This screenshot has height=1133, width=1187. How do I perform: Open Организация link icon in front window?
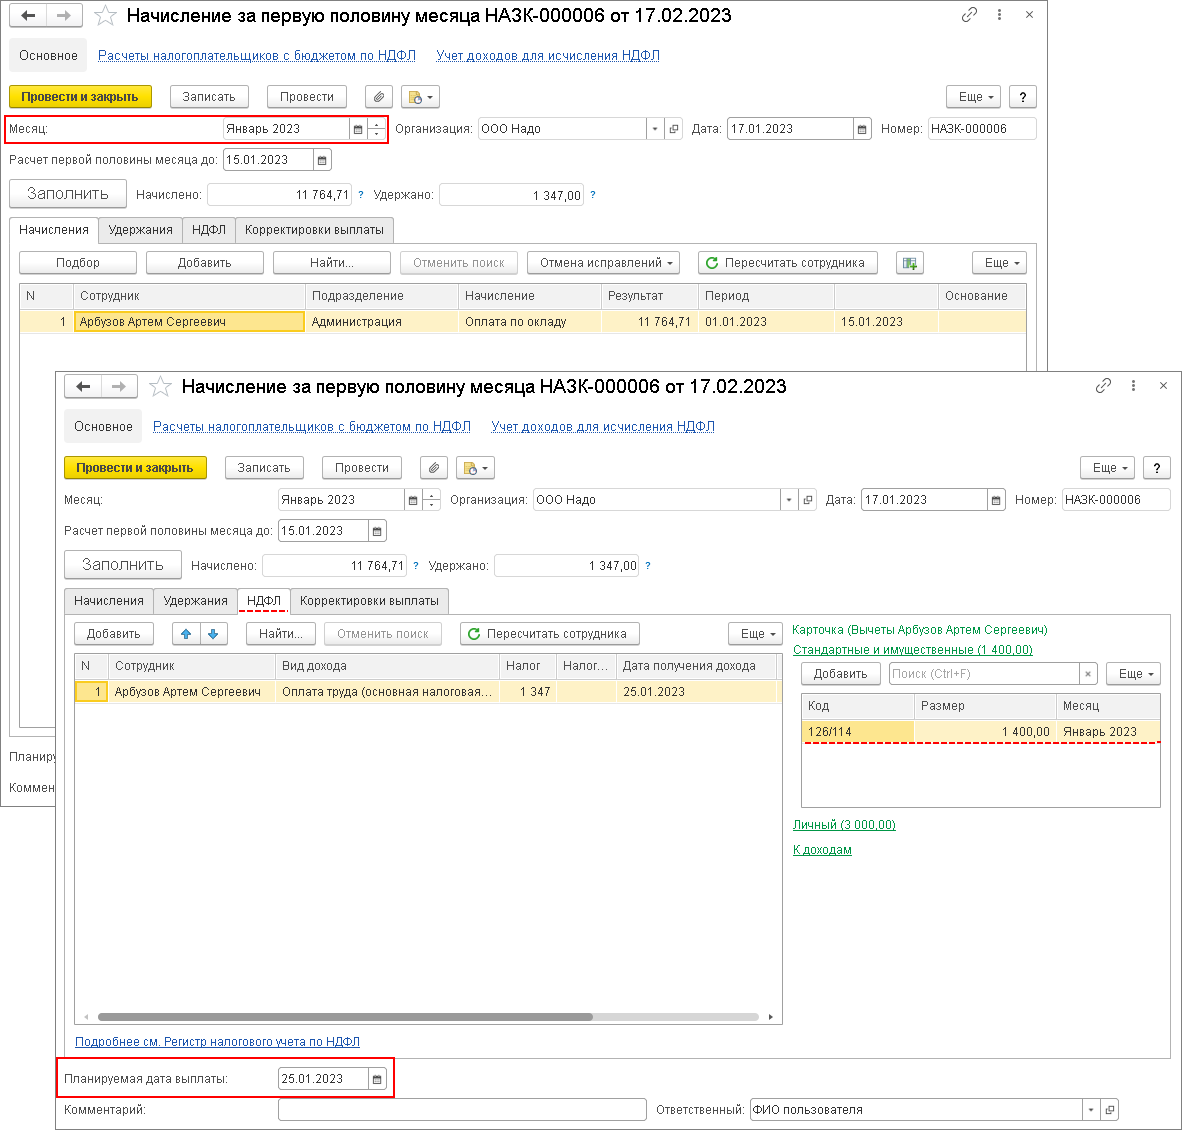808,500
